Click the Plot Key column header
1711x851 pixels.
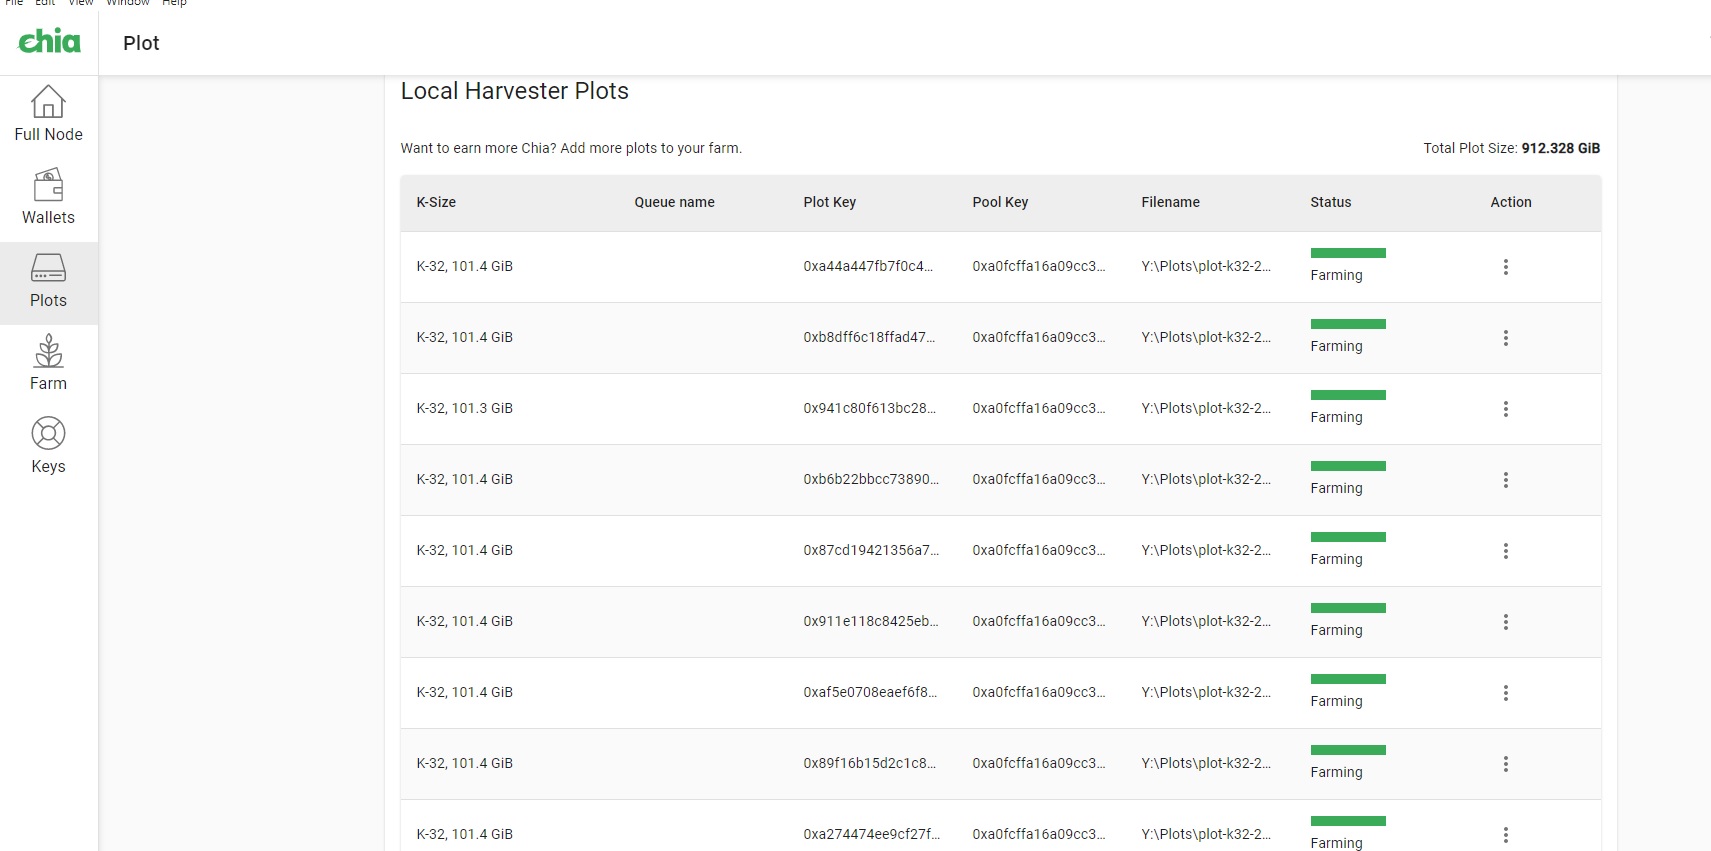coord(829,202)
